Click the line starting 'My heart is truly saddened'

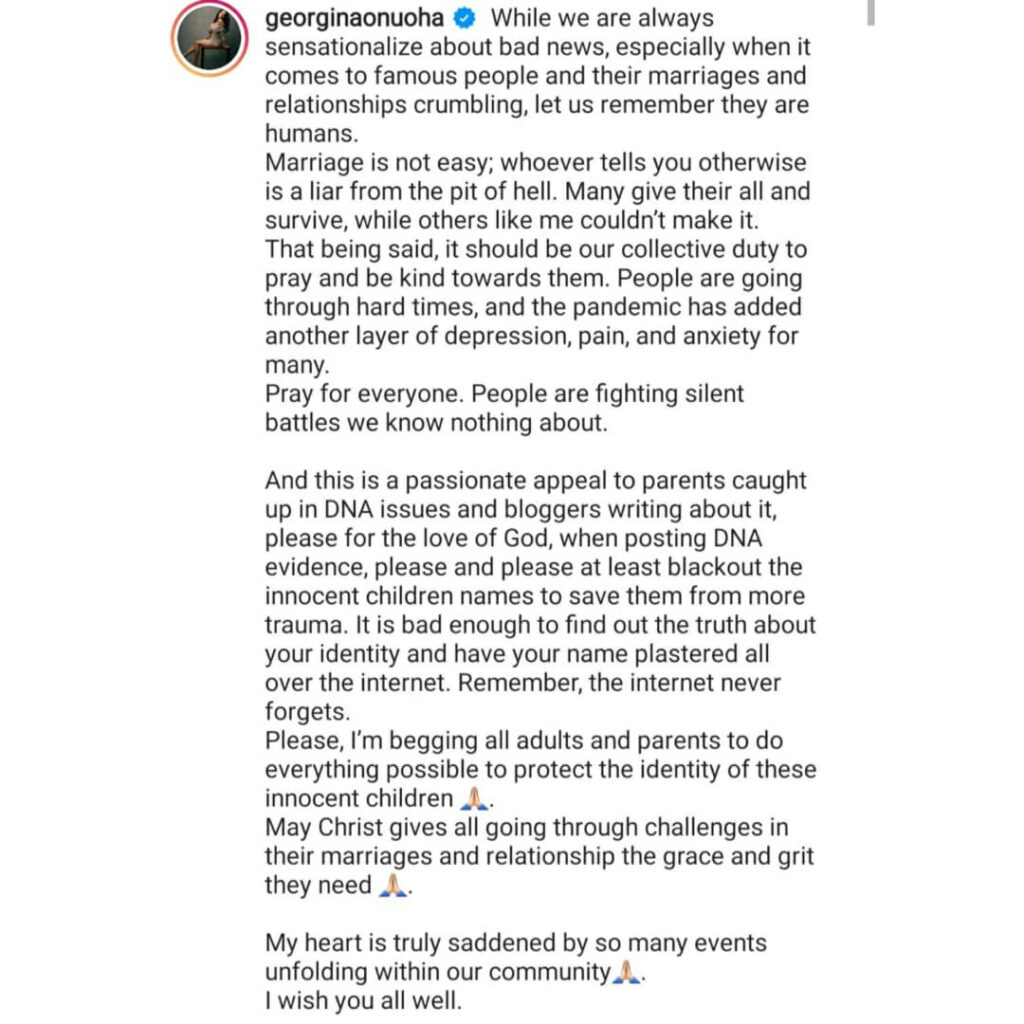pos(516,943)
